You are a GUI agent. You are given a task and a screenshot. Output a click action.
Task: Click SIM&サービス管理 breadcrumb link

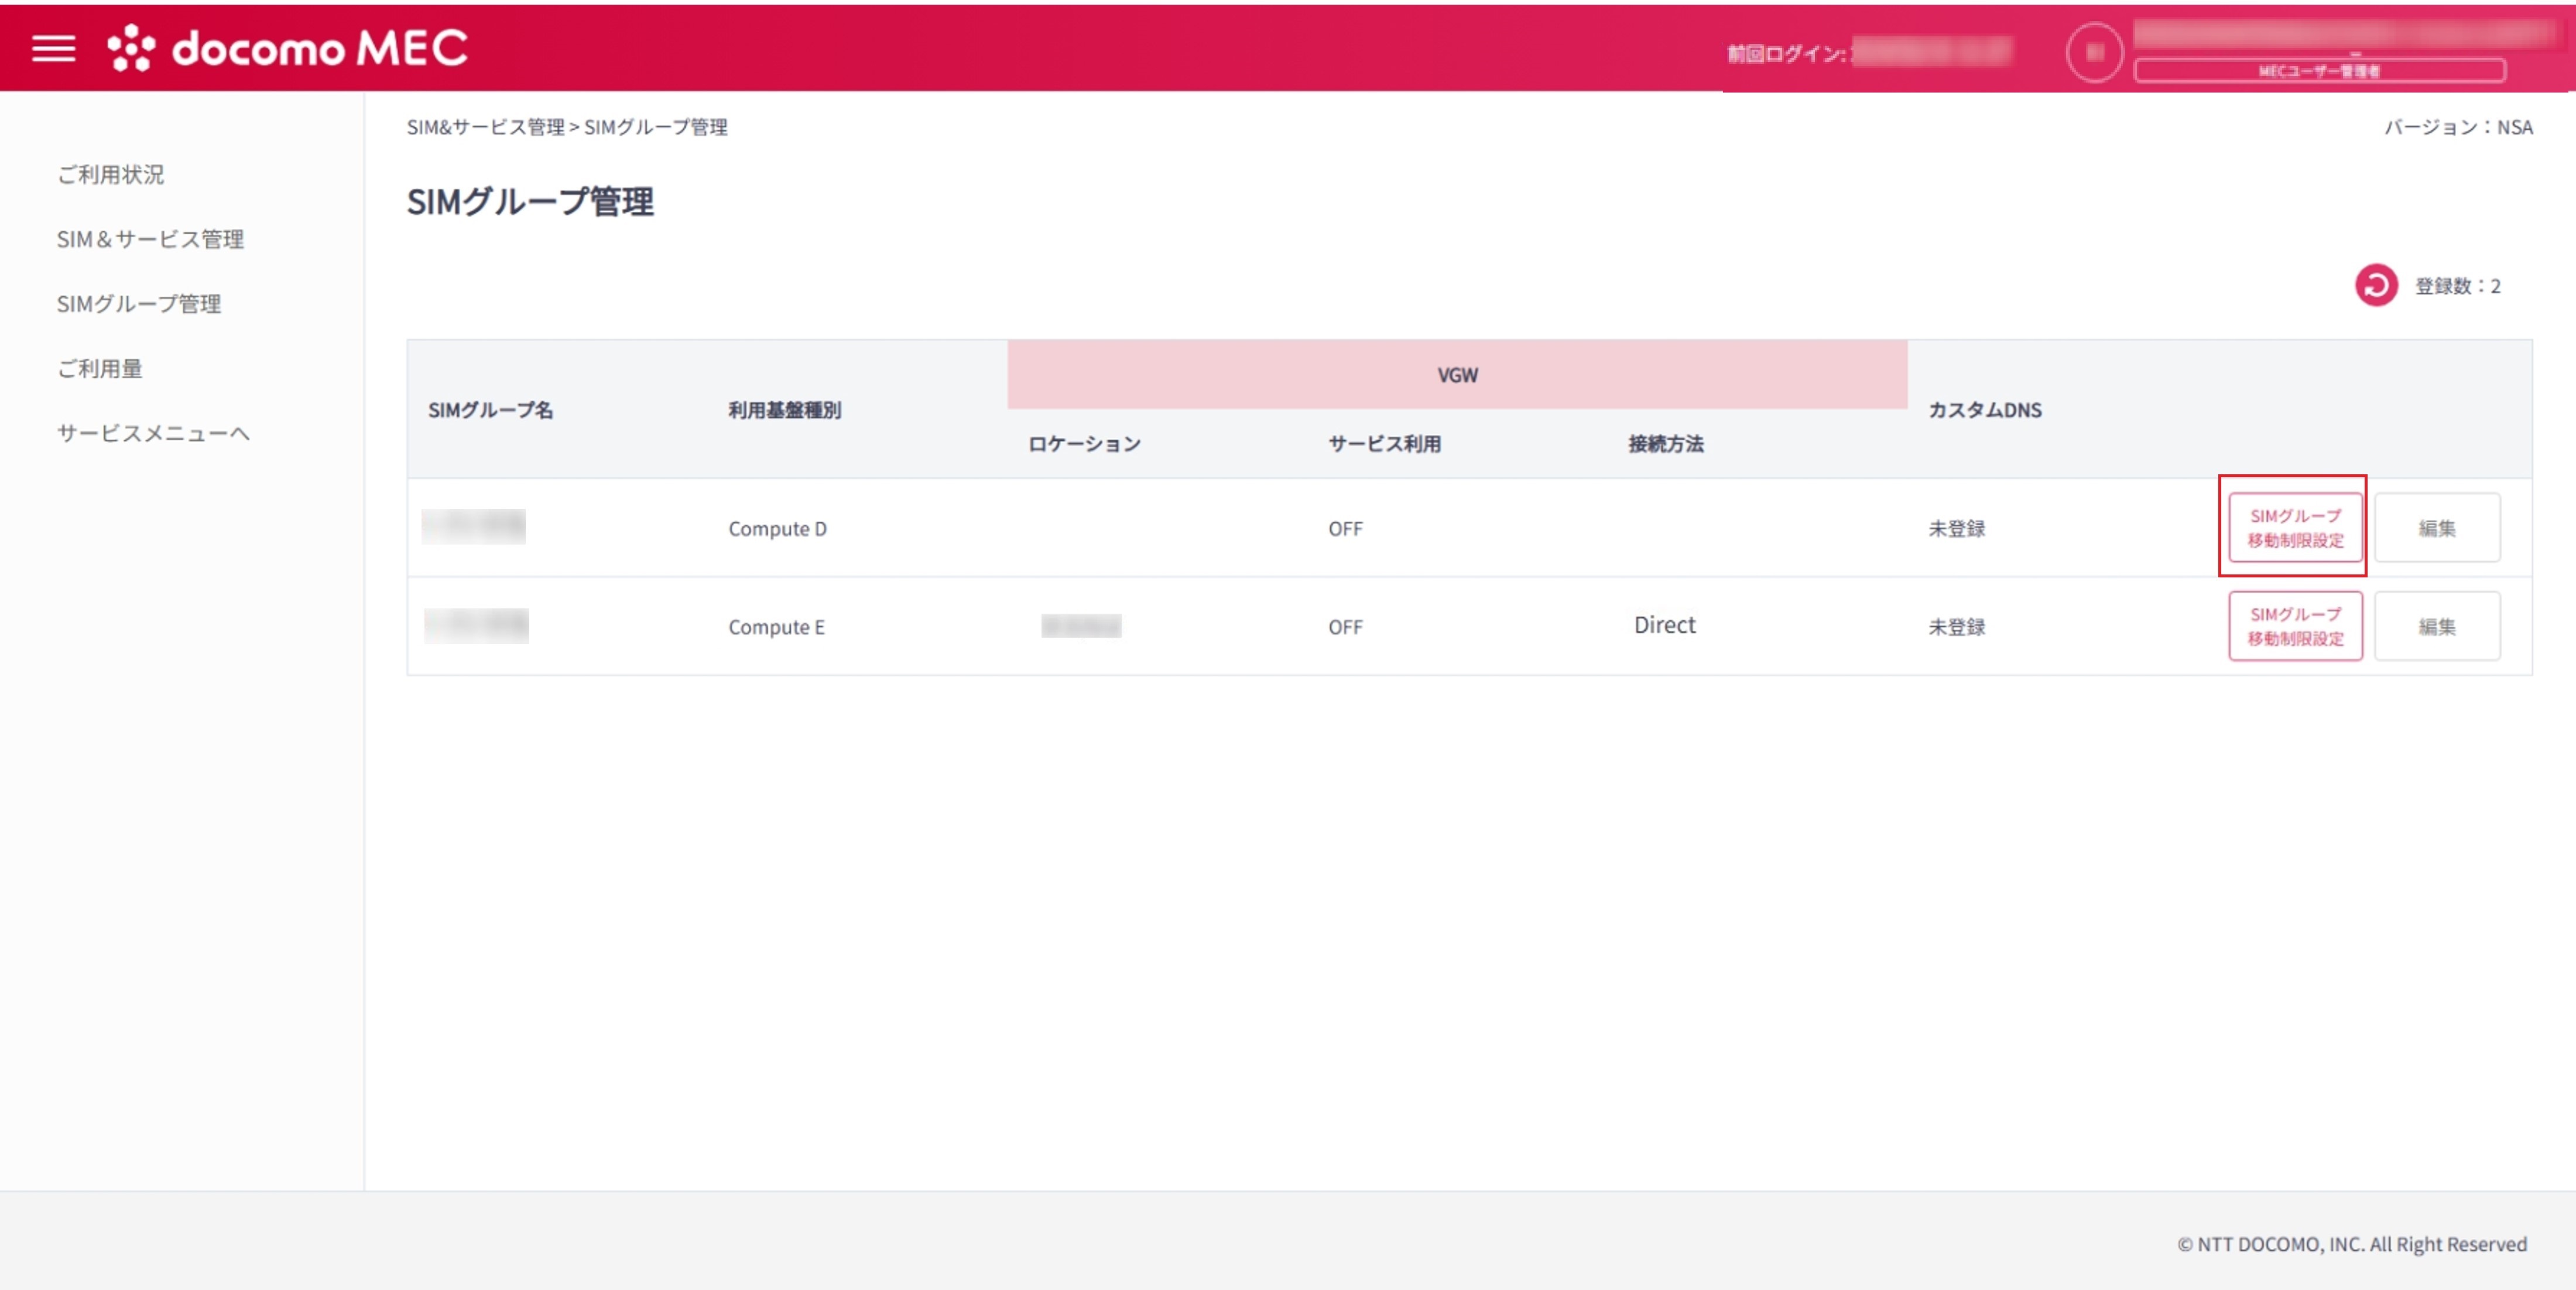(485, 127)
